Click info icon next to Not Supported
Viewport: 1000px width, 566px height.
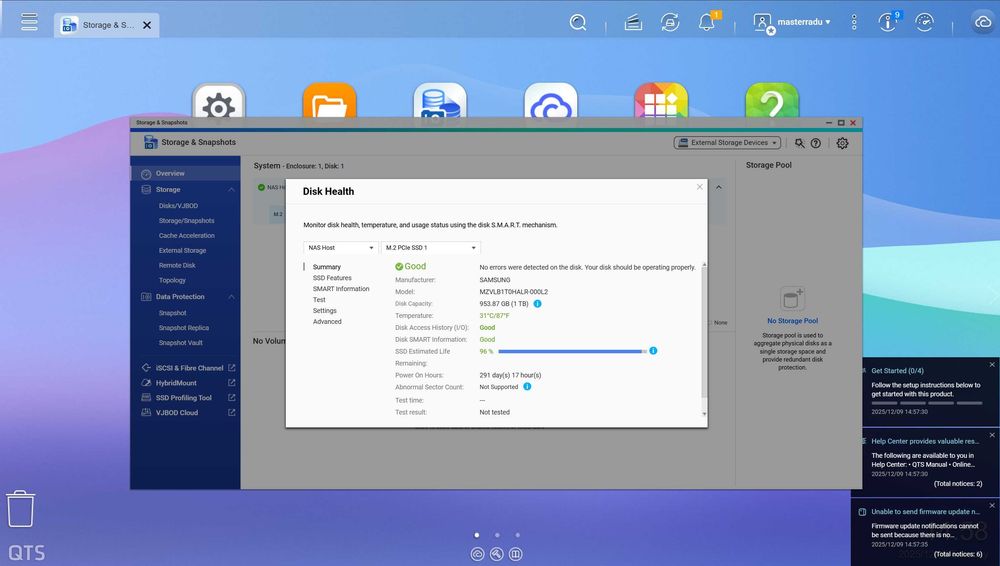click(527, 387)
